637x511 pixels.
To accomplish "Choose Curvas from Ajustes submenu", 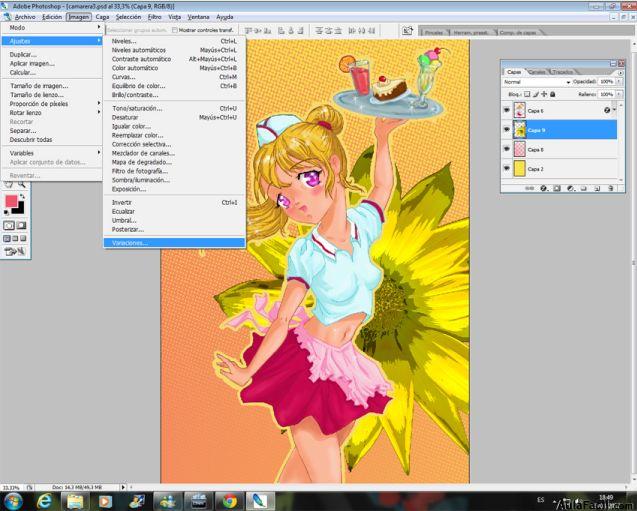I will coord(175,77).
